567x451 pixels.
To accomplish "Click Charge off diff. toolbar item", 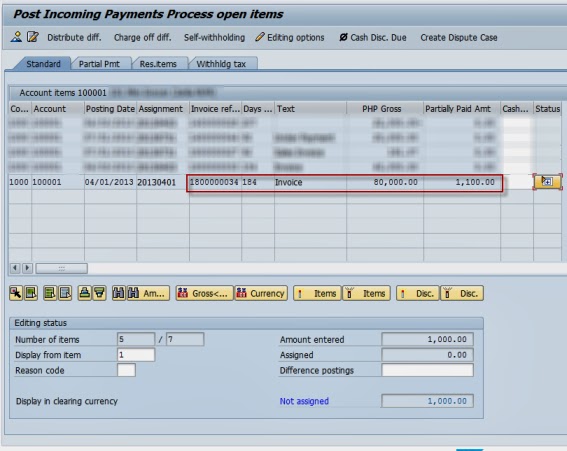I will tap(142, 38).
